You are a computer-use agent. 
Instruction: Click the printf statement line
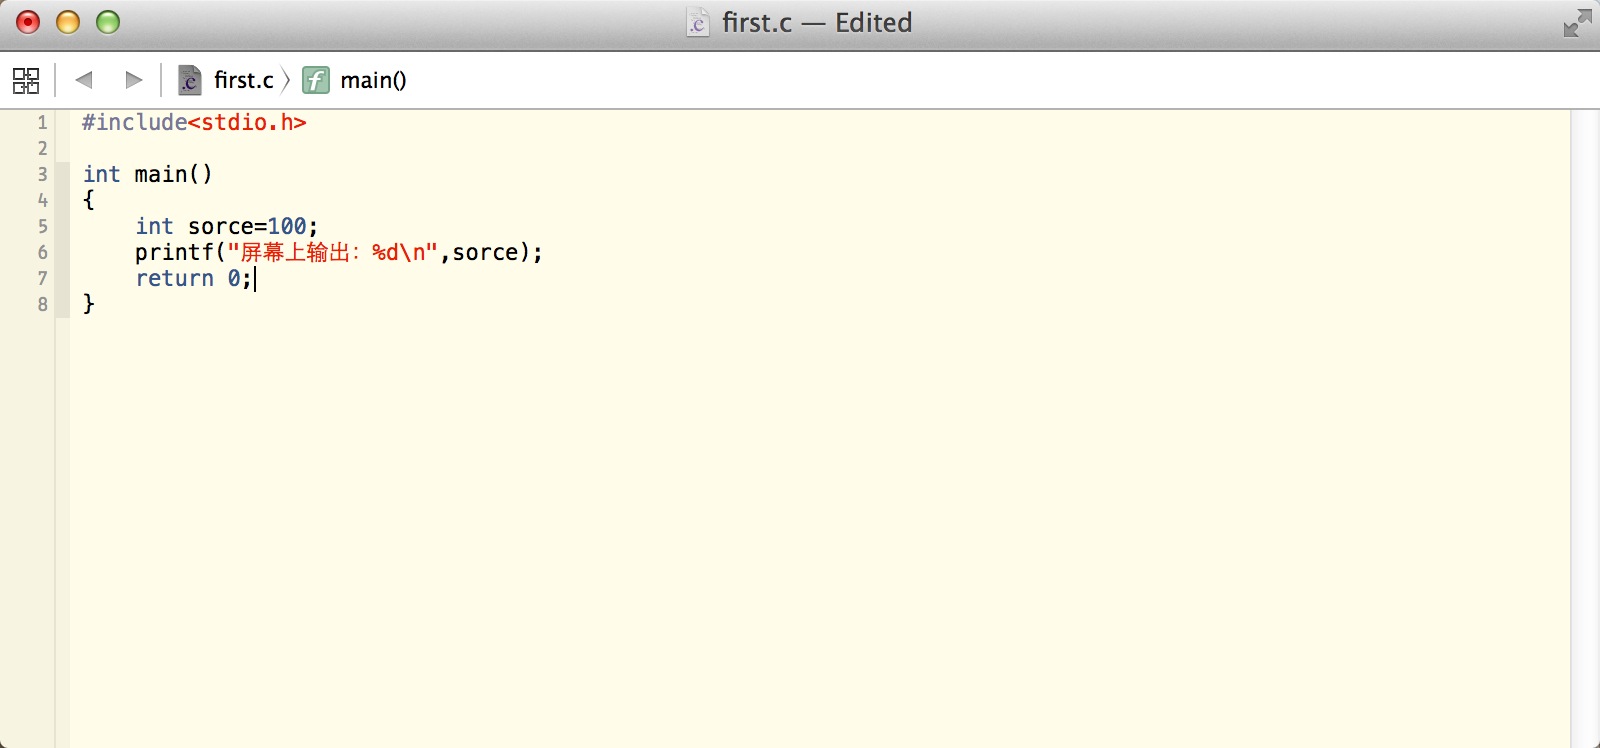339,252
